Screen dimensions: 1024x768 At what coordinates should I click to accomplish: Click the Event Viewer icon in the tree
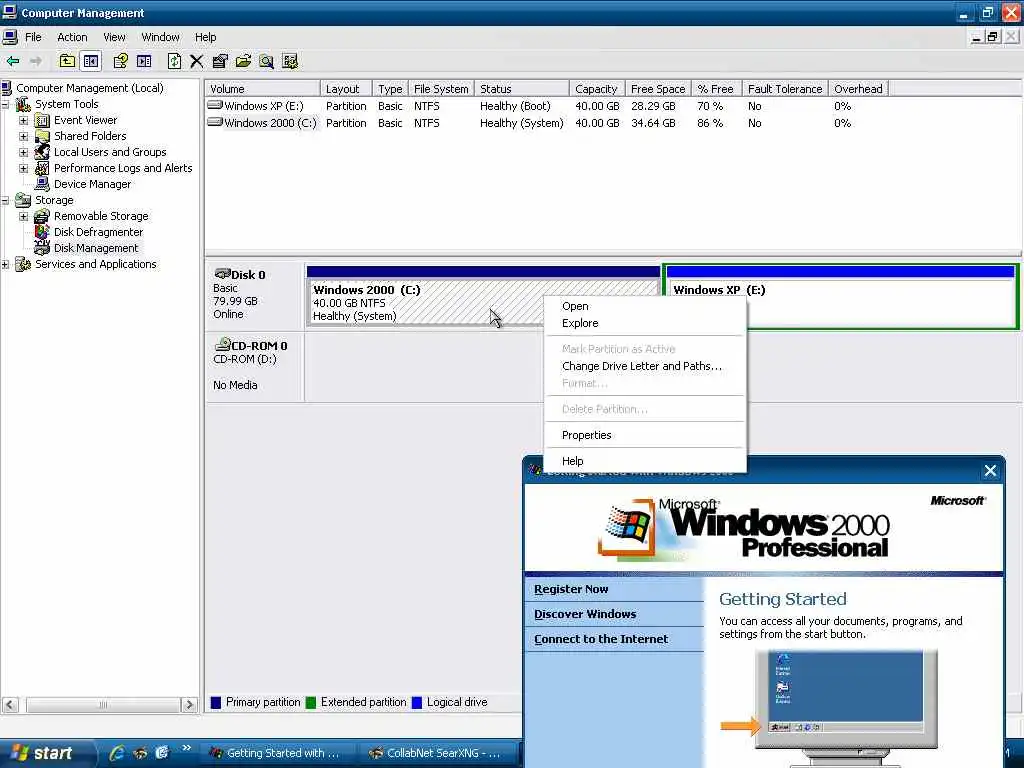coord(42,120)
